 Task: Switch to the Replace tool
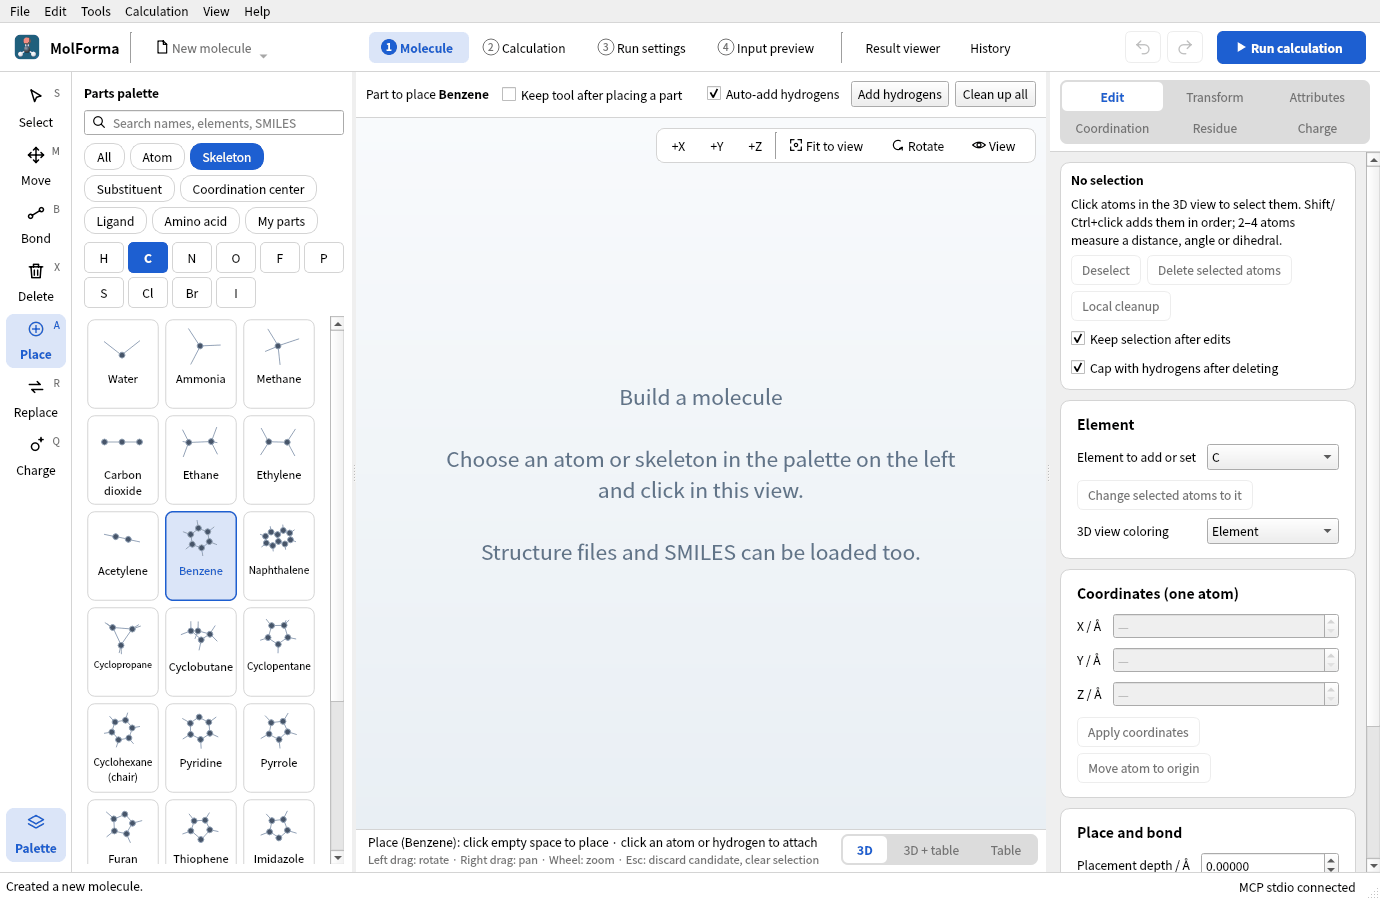(x=36, y=398)
